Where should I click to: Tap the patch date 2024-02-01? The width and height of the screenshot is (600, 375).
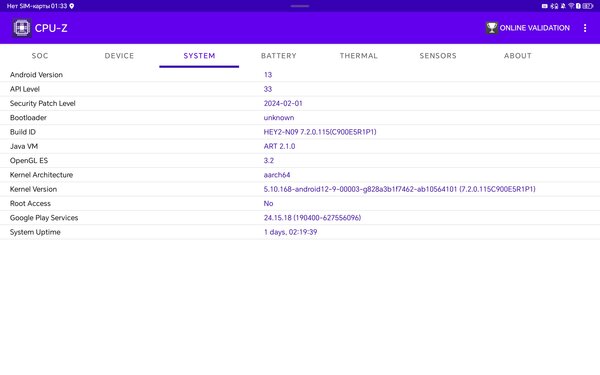[x=283, y=103]
